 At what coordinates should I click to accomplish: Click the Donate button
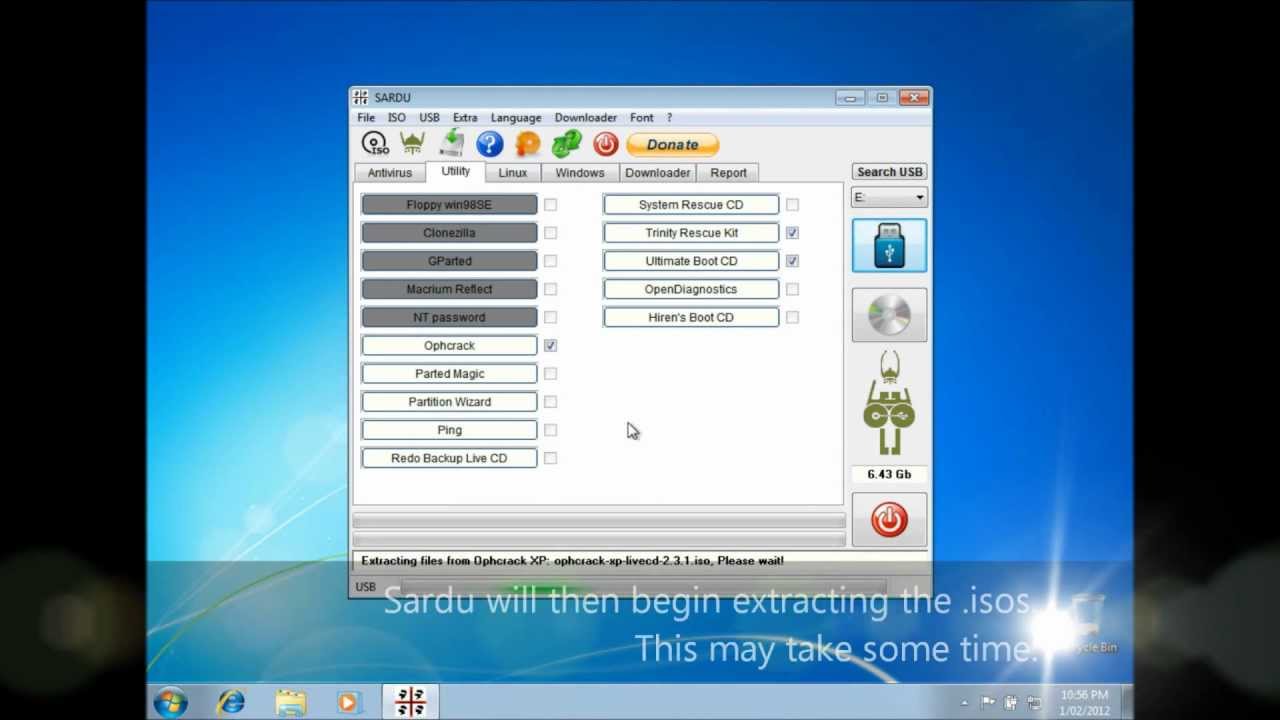(672, 144)
